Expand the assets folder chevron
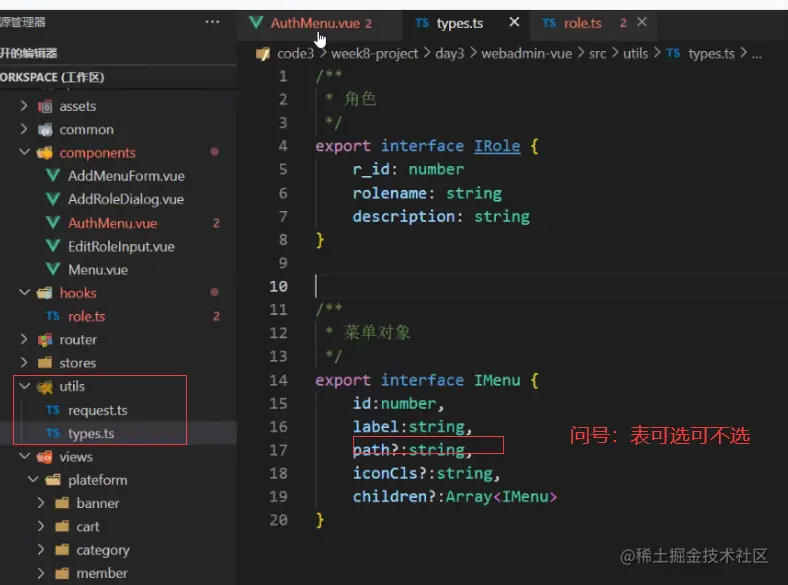788x585 pixels. [x=24, y=106]
